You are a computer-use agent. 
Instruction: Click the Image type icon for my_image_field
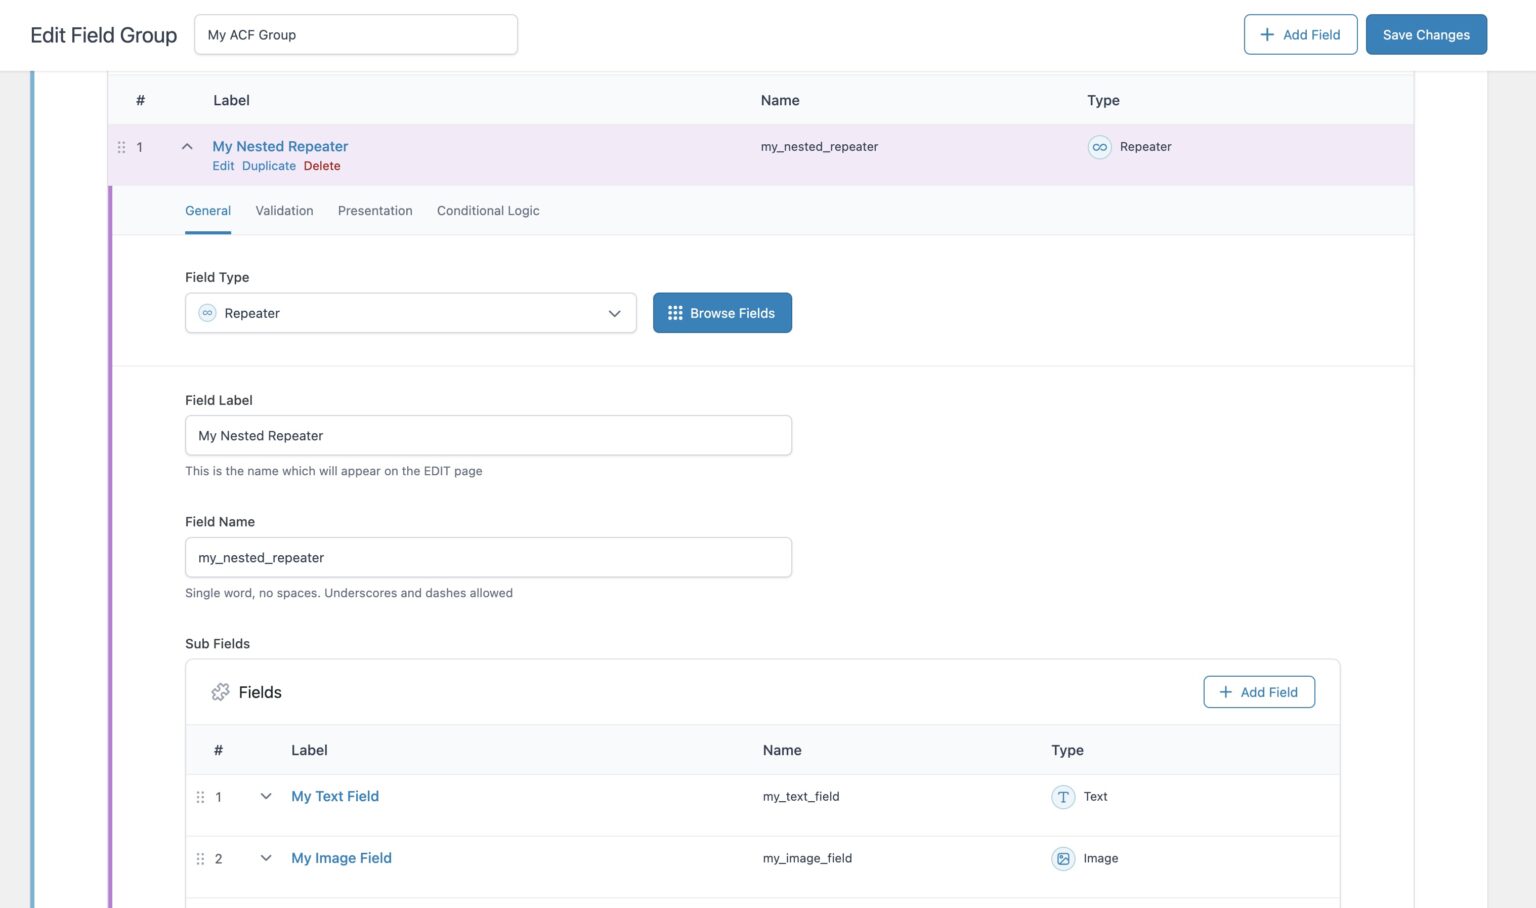tap(1062, 858)
